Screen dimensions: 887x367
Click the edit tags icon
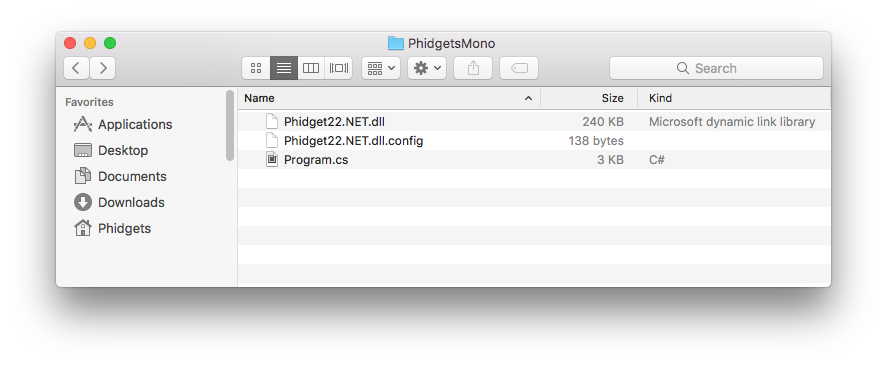tap(519, 68)
